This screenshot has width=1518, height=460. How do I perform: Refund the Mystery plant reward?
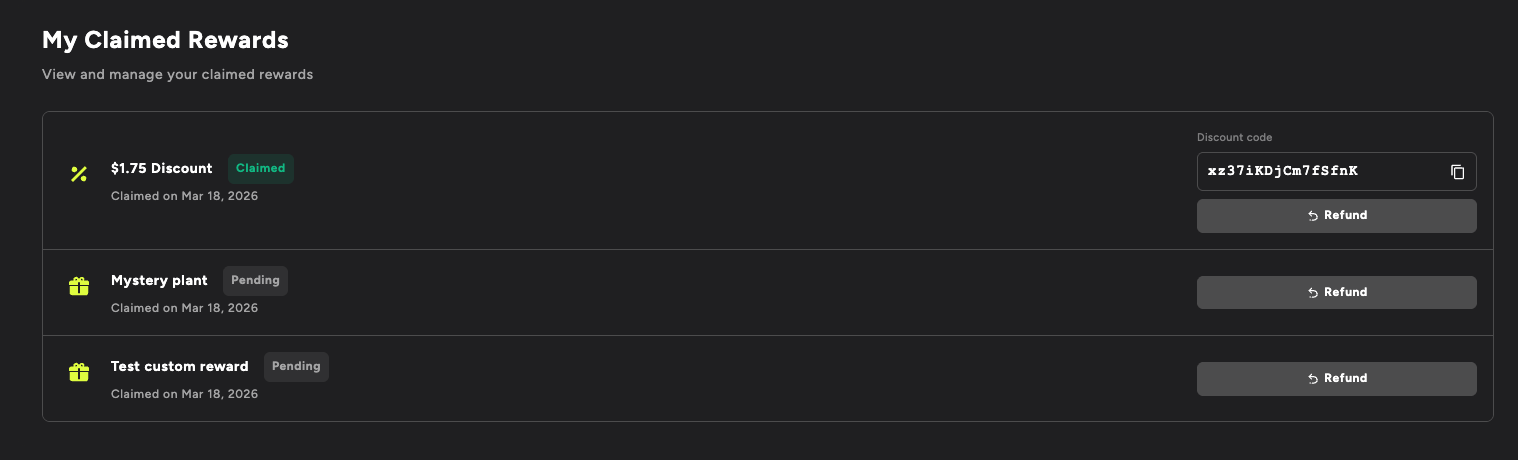(x=1336, y=292)
